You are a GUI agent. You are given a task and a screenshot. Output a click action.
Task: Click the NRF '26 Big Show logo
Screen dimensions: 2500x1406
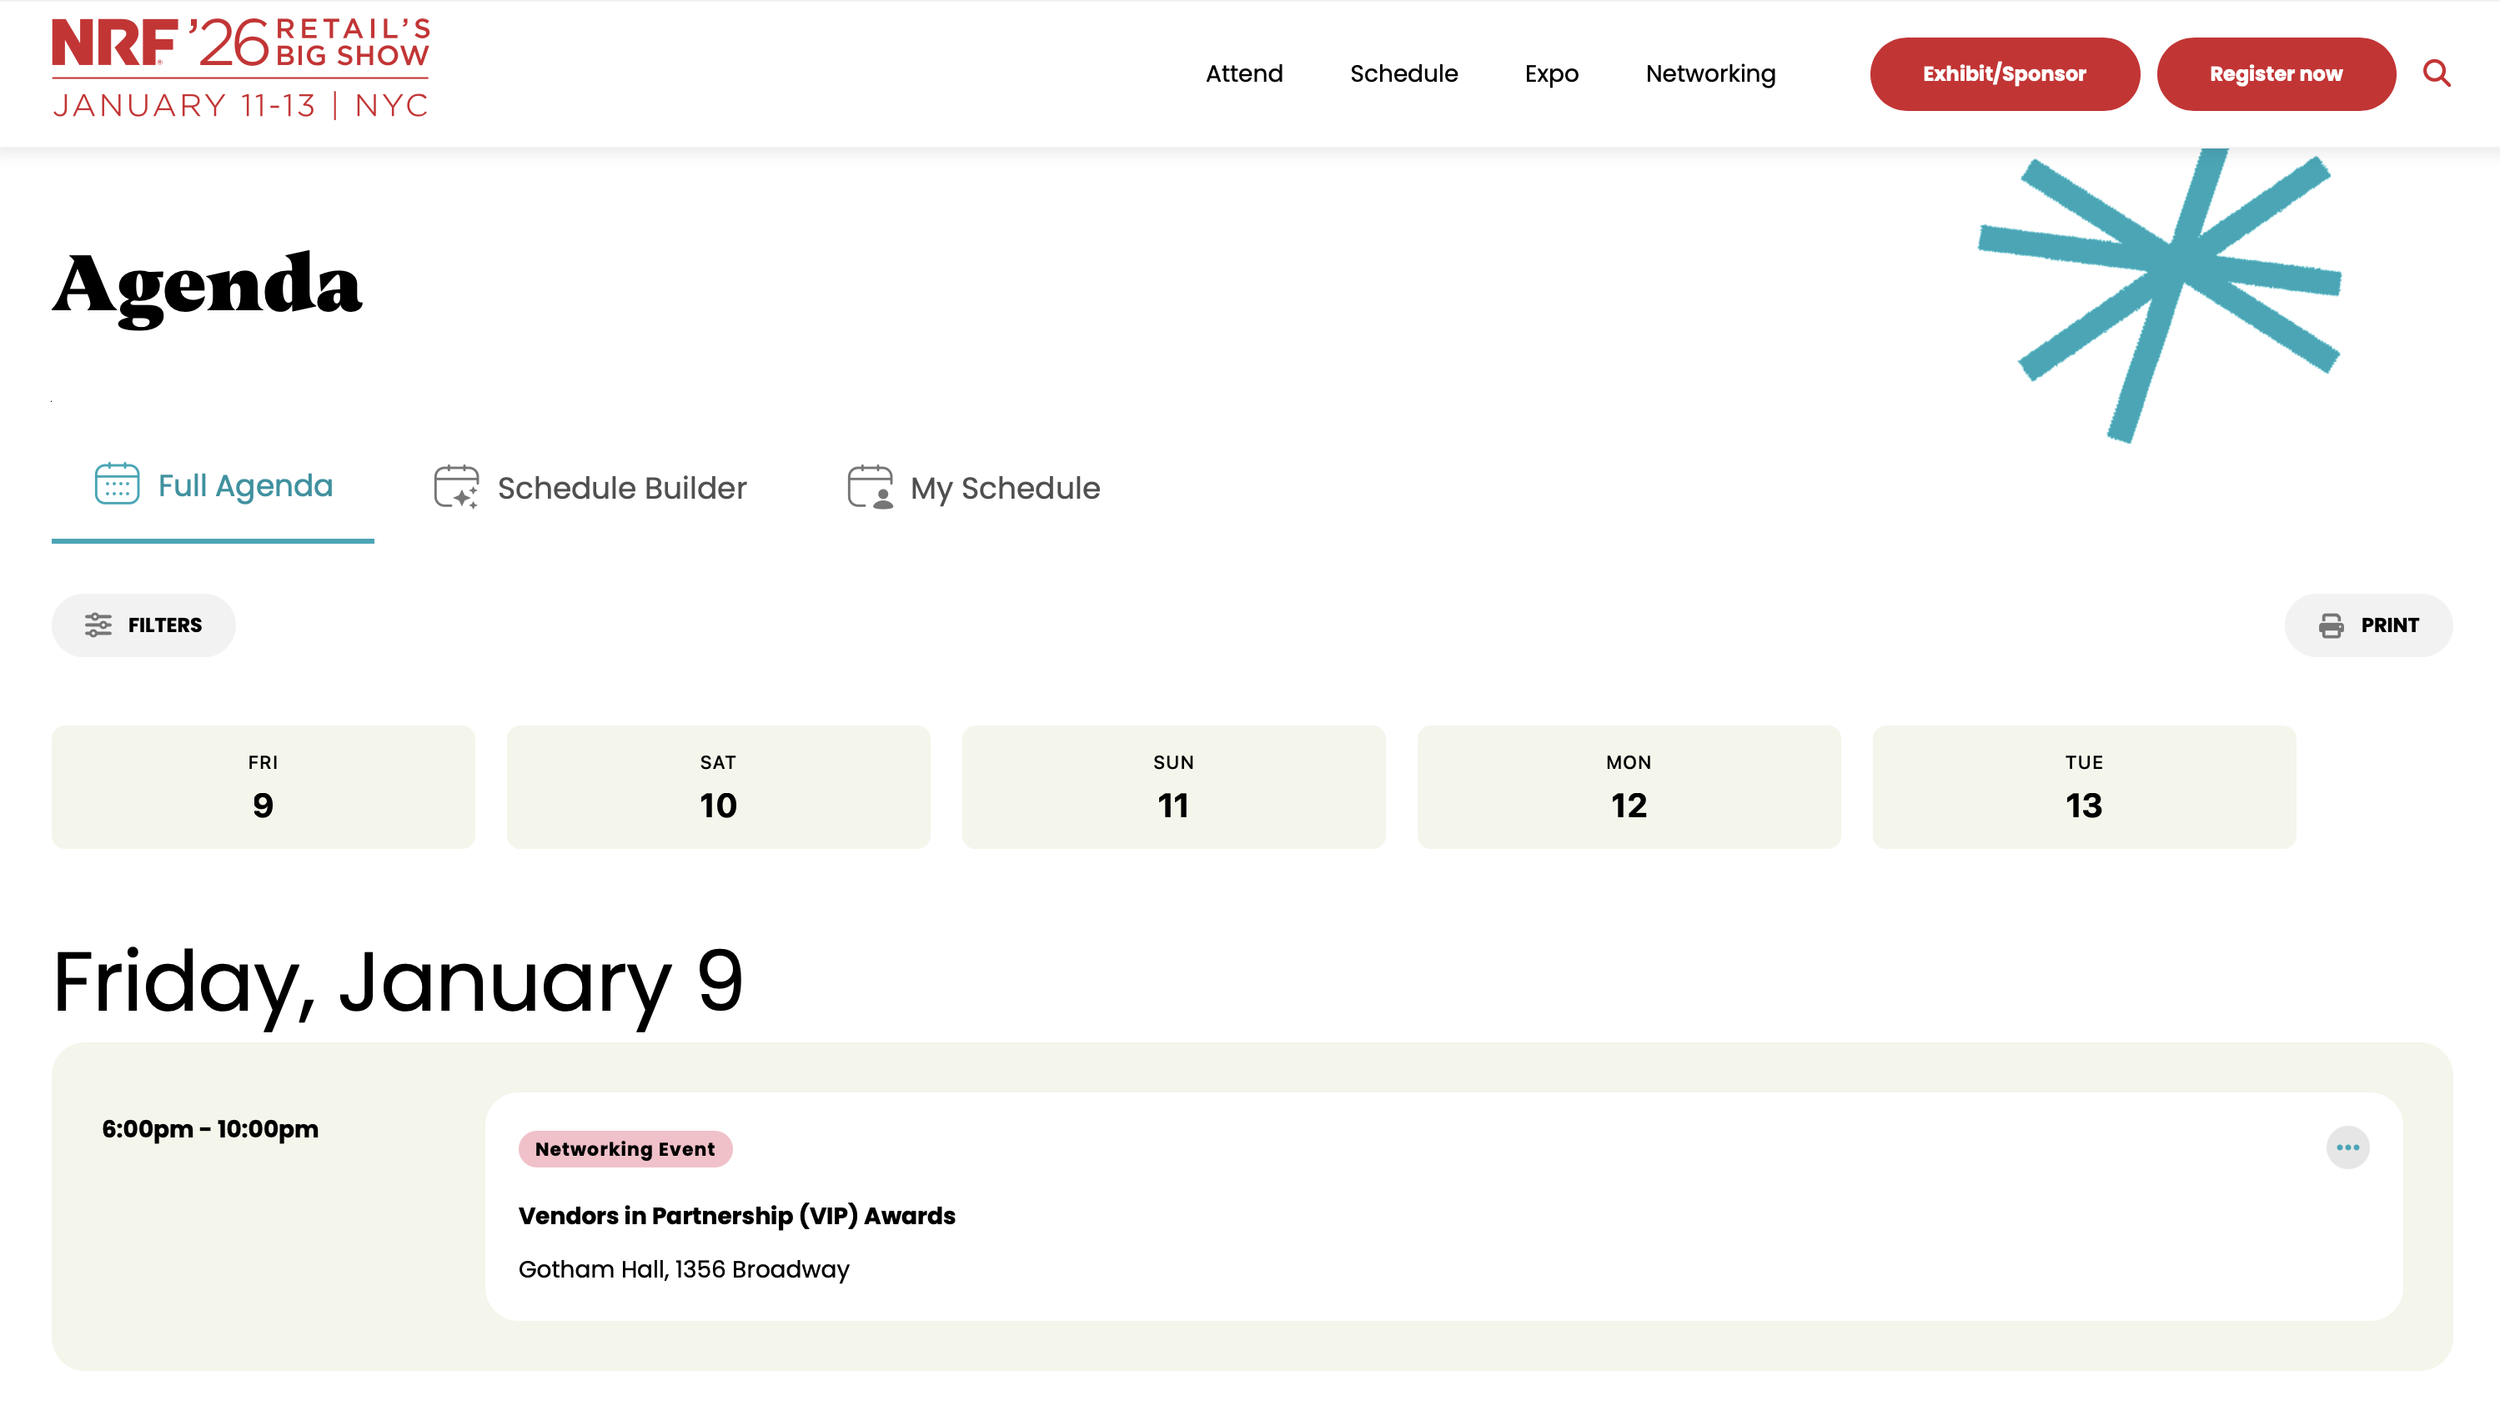point(240,68)
